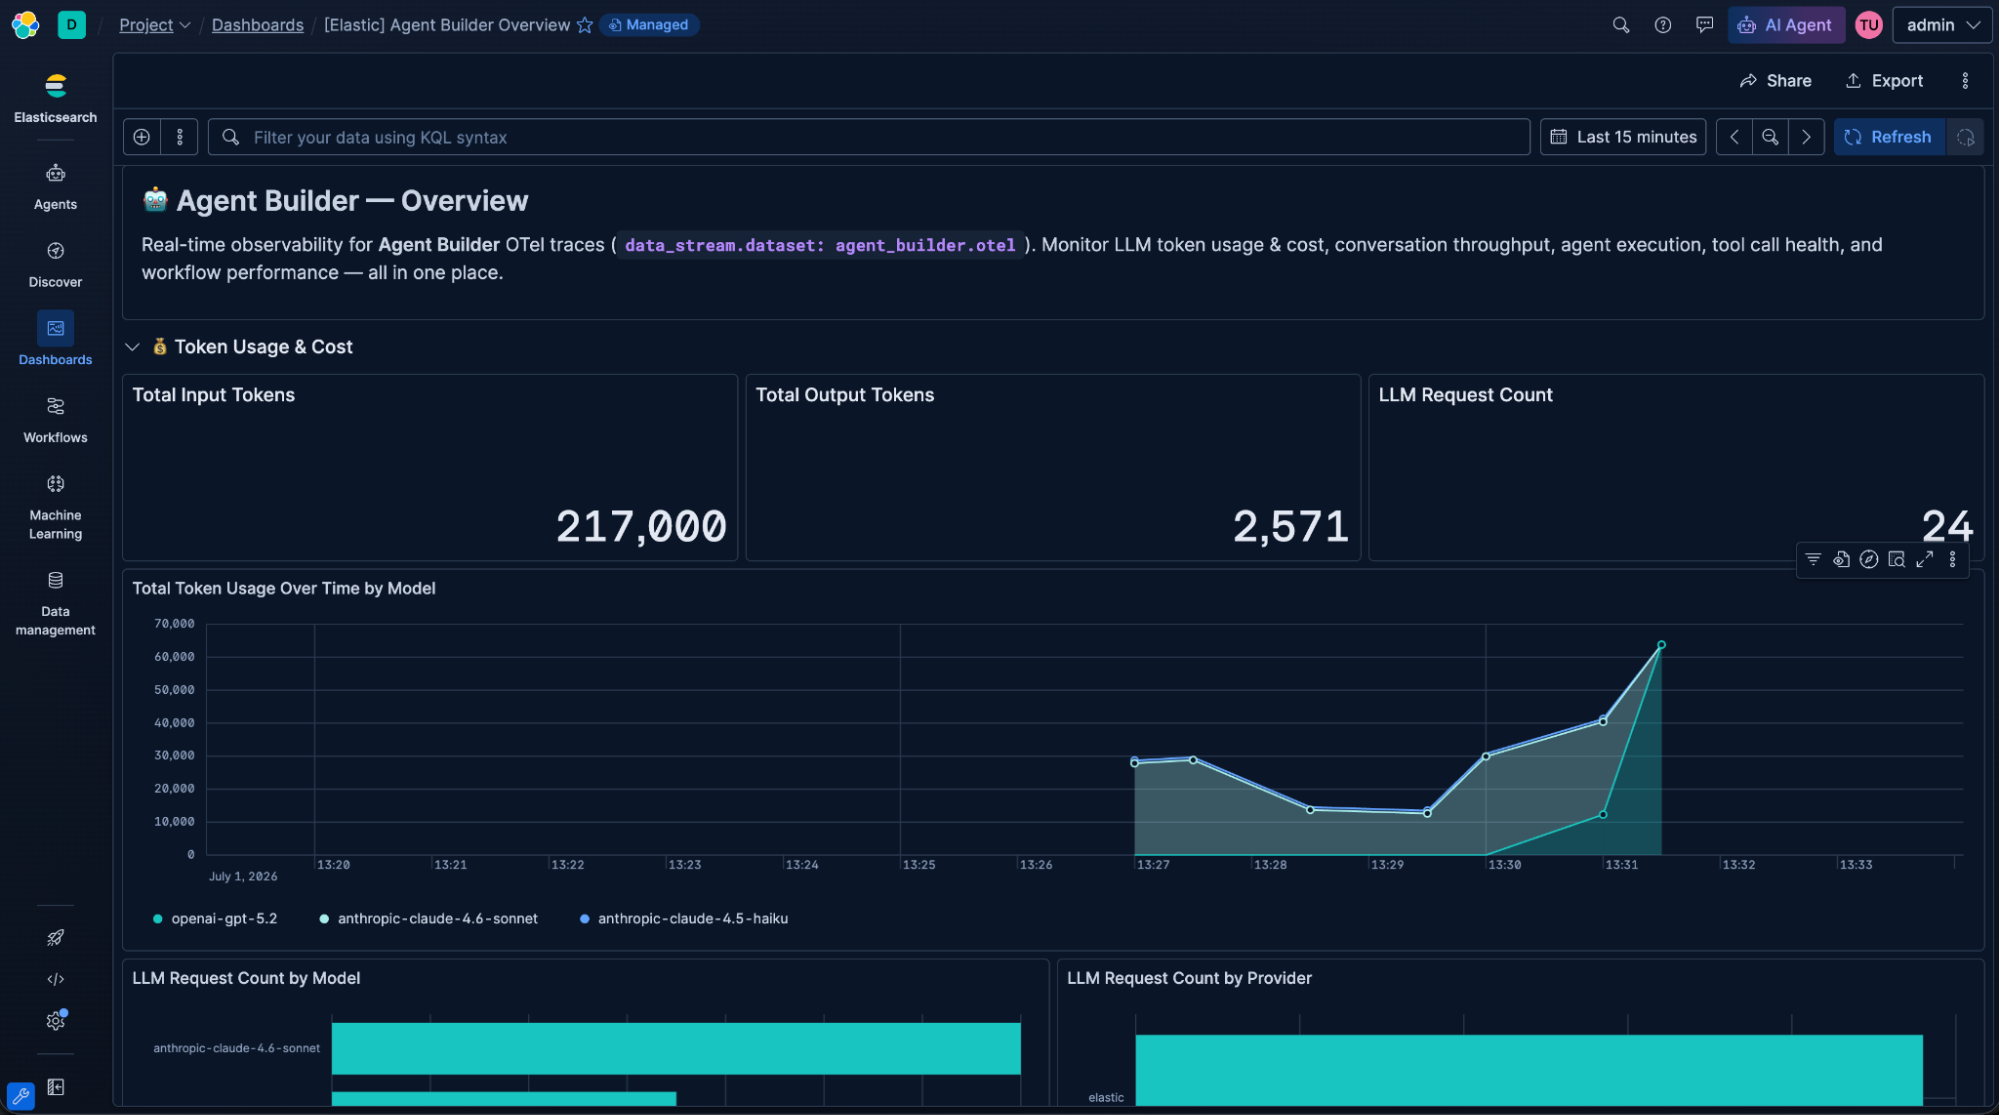This screenshot has width=1999, height=1115.
Task: Open the help menu icon
Action: (1663, 25)
